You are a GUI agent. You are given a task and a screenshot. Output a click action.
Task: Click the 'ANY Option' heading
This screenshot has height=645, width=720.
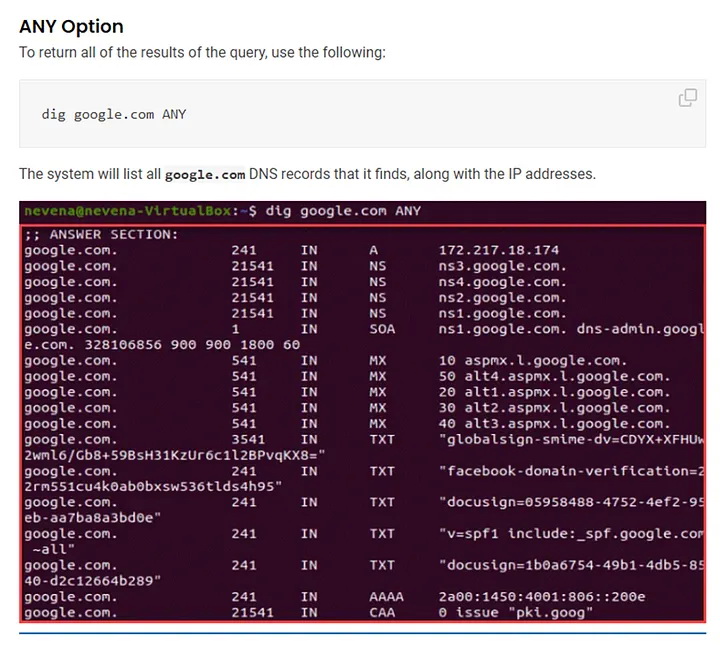(71, 27)
